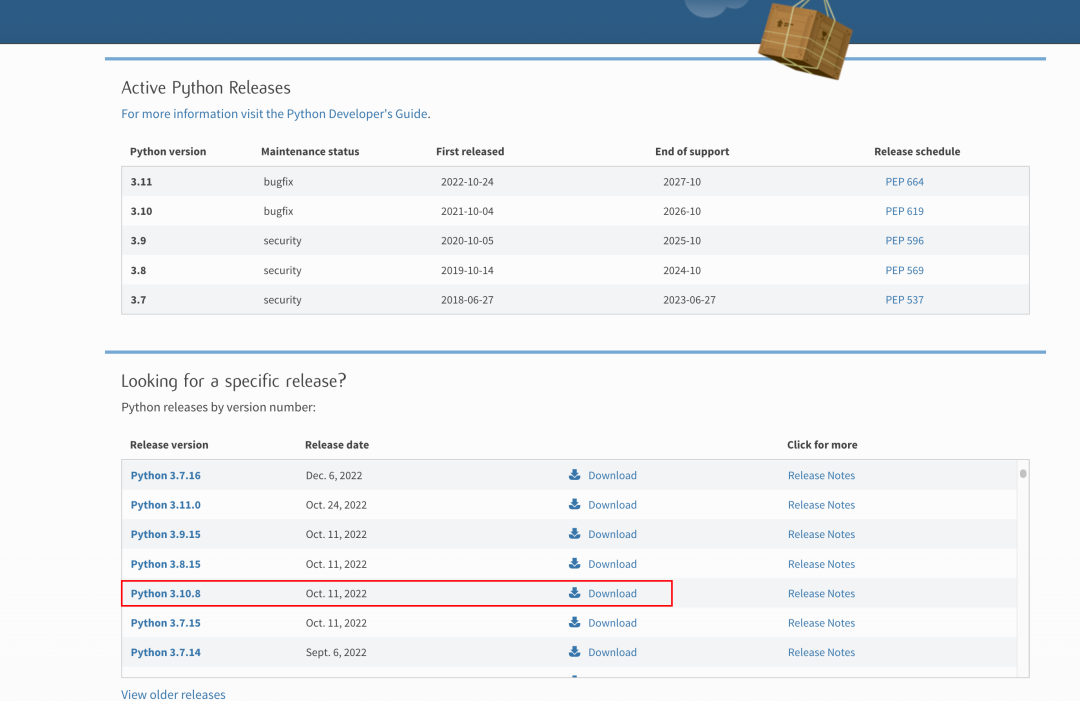Select version 3.10 in active releases table
Screen dimensions: 1080x701
(x=141, y=211)
